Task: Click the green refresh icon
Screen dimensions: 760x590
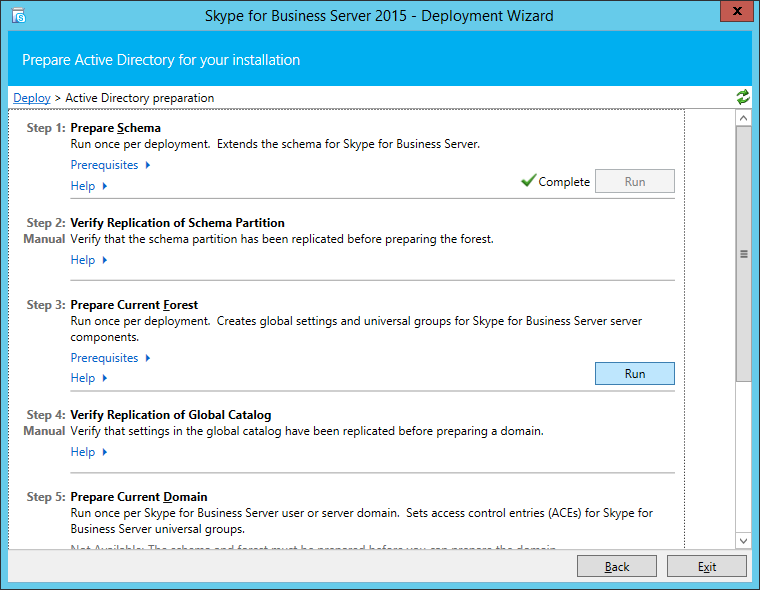Action: coord(743,97)
